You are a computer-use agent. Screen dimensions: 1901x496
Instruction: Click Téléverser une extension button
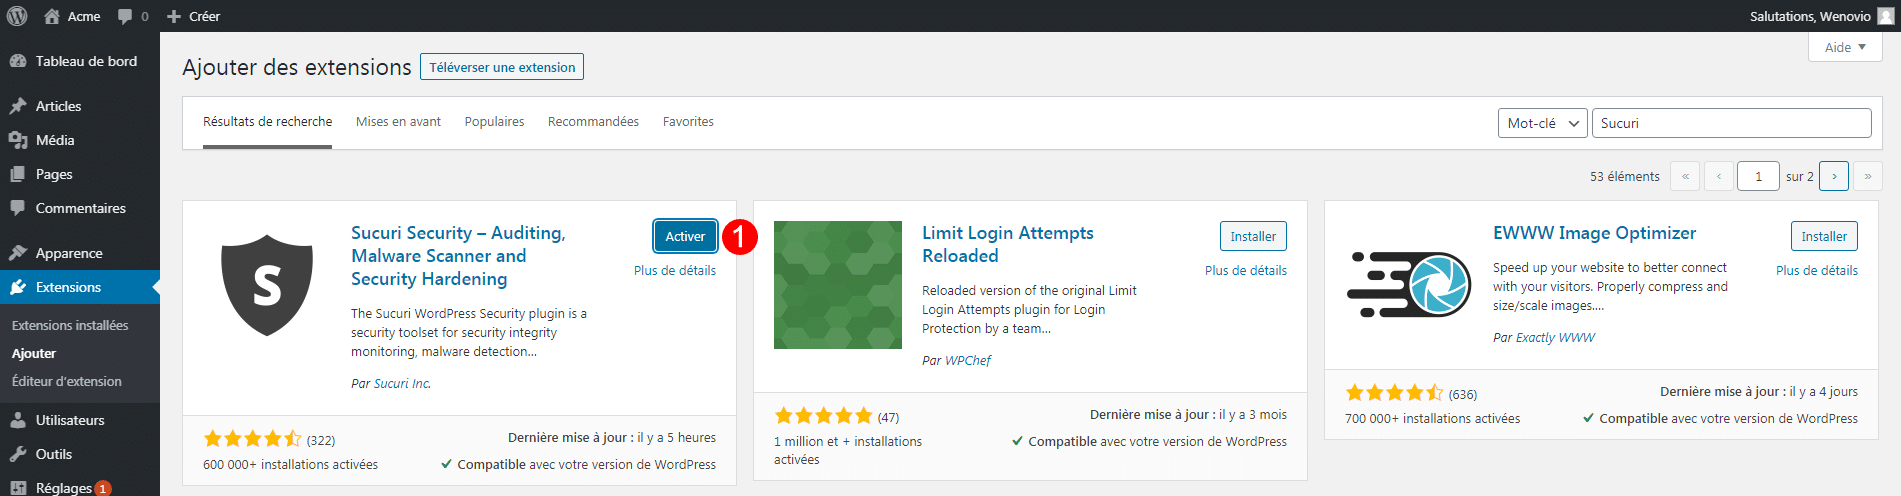(x=502, y=67)
